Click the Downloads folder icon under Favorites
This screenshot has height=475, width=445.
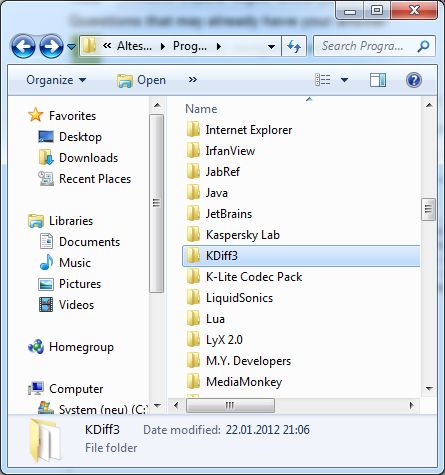46,157
